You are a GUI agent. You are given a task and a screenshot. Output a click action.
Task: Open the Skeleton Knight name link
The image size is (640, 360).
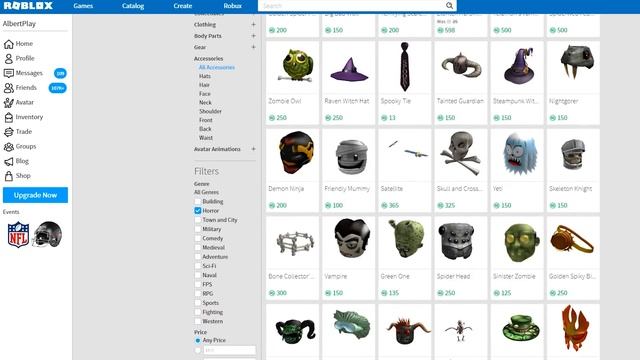pyautogui.click(x=571, y=189)
